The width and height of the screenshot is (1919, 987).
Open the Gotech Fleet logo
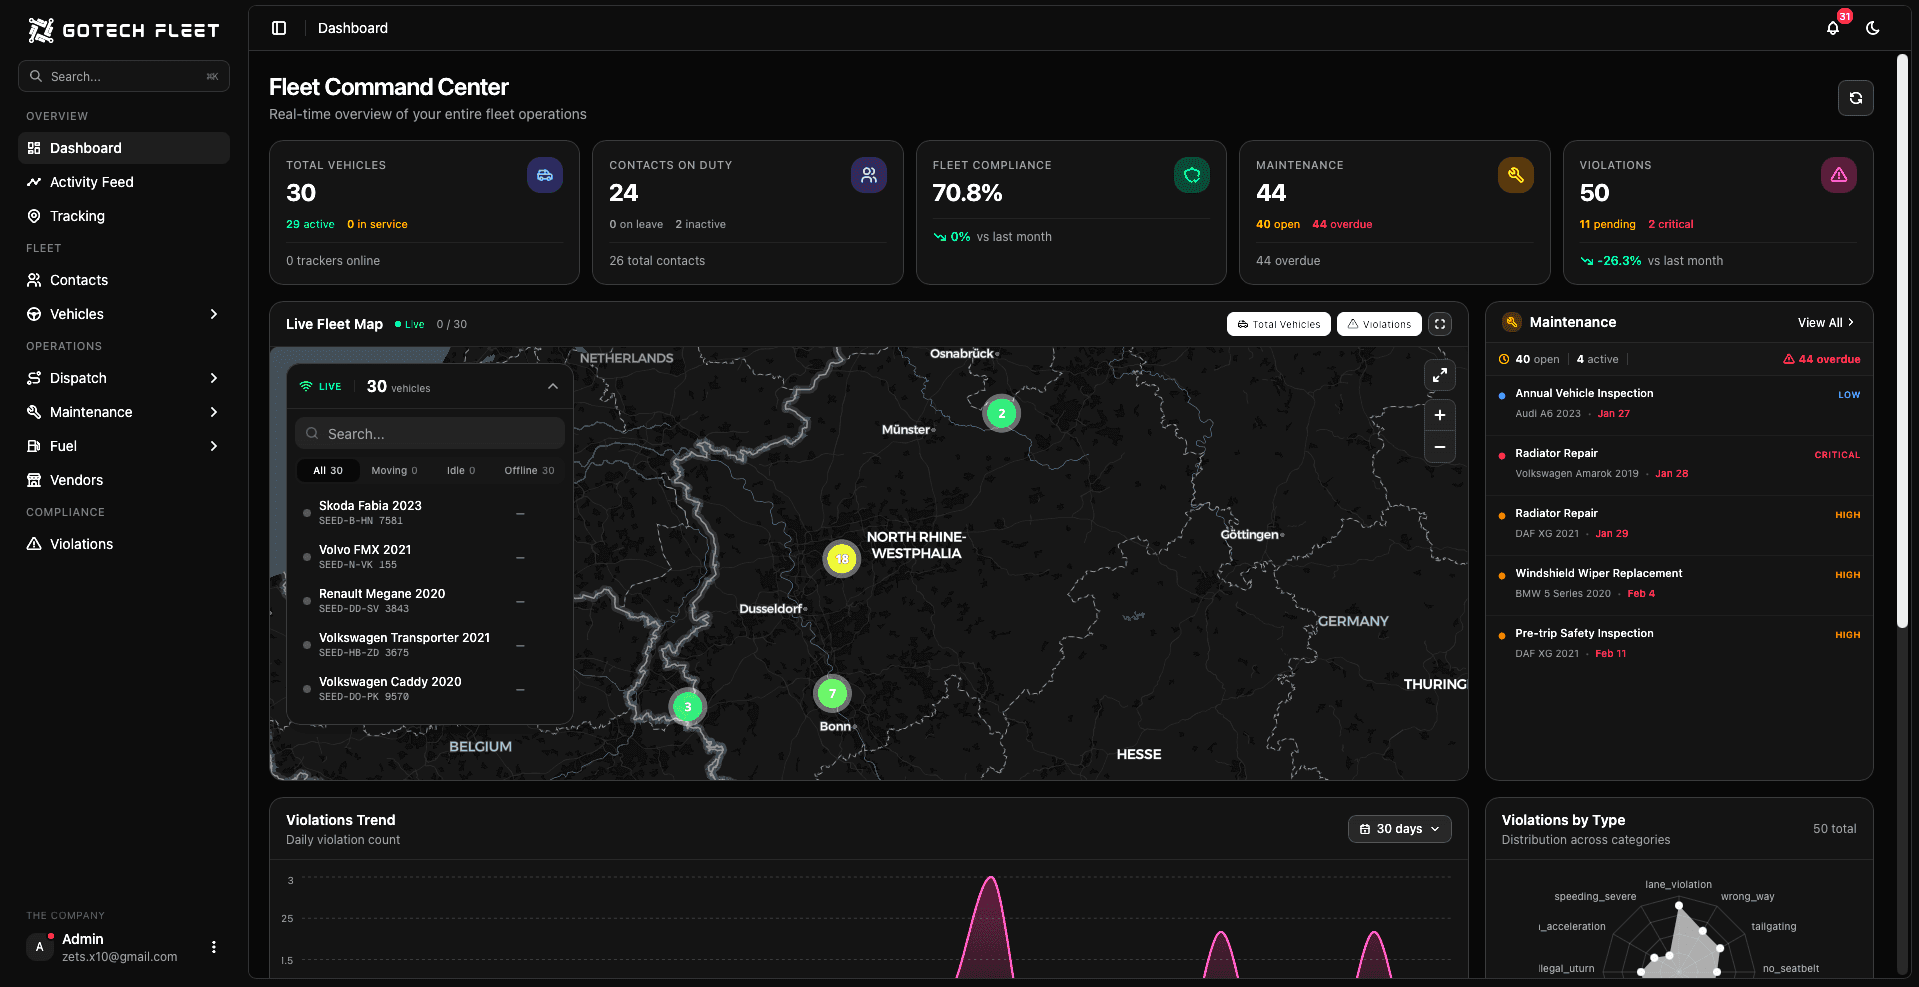point(124,30)
